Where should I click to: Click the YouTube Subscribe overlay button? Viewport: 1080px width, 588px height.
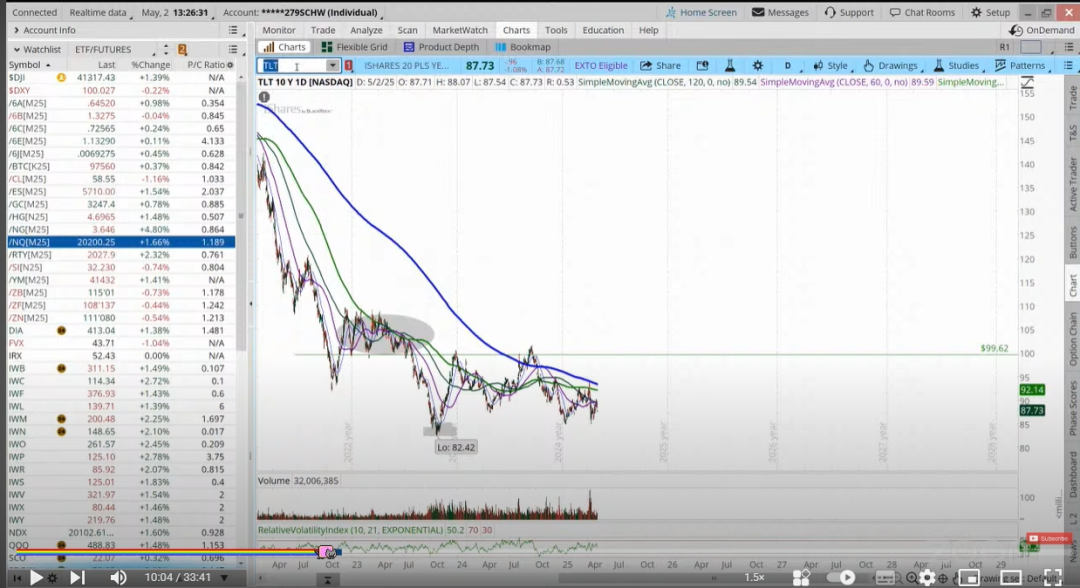(x=1048, y=538)
